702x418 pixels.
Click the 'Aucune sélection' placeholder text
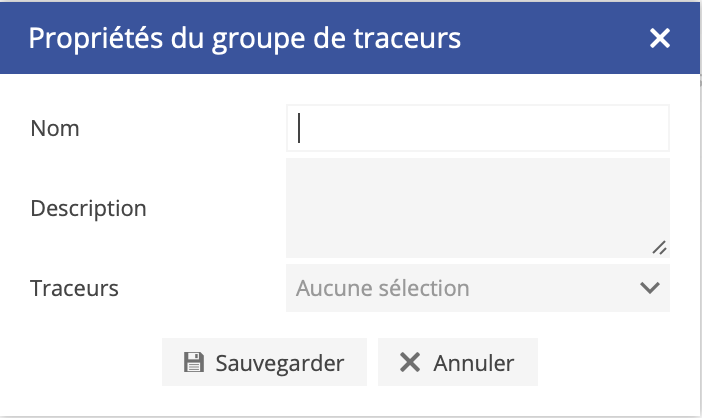point(382,288)
